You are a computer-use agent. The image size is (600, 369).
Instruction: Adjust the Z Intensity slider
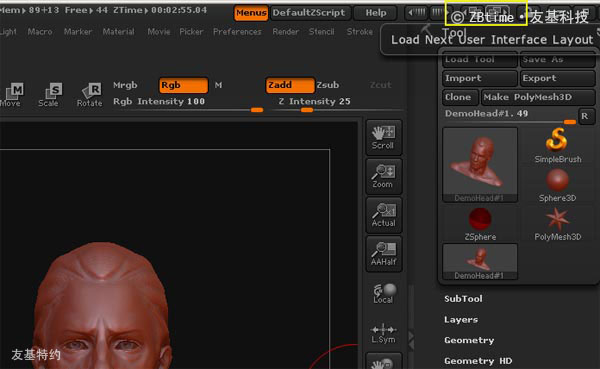(x=337, y=104)
